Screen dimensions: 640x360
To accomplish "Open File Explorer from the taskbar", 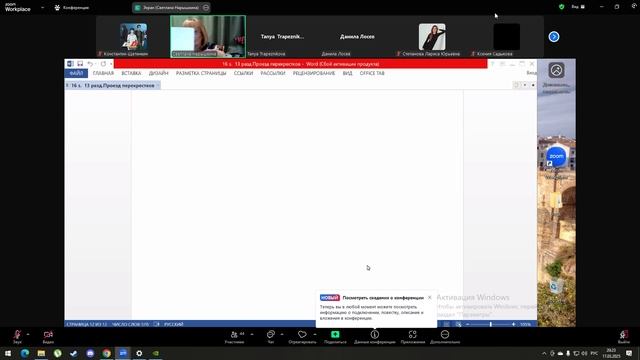I will (x=41, y=353).
